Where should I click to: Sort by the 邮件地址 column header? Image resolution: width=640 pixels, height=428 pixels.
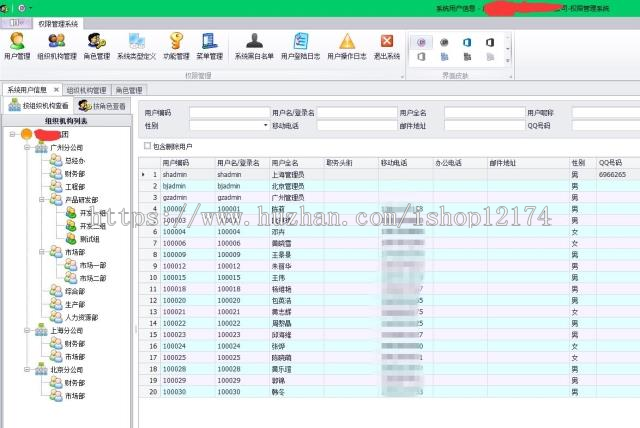tap(528, 162)
